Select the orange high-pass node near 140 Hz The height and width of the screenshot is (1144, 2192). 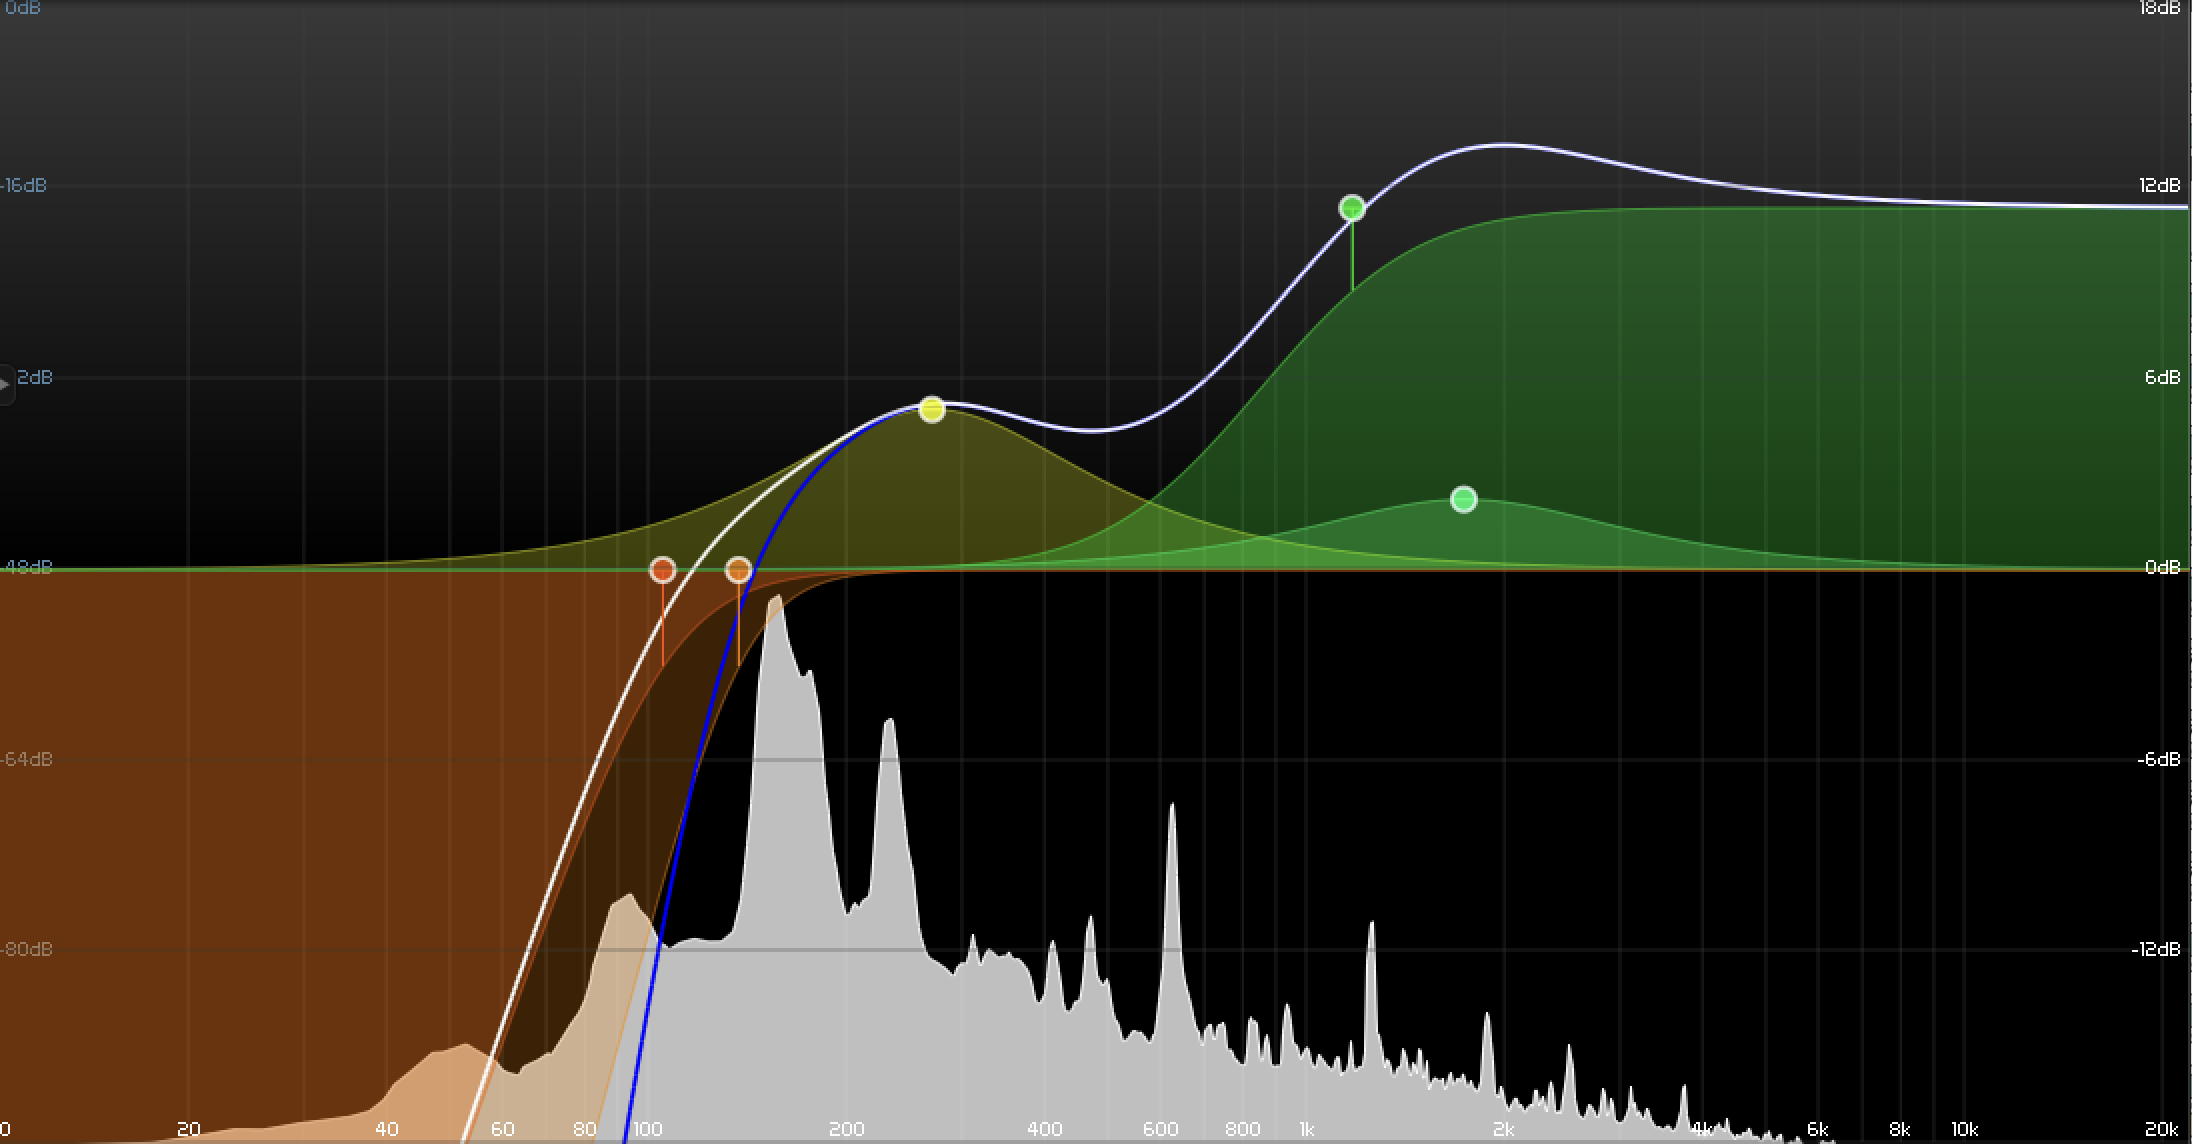point(738,570)
